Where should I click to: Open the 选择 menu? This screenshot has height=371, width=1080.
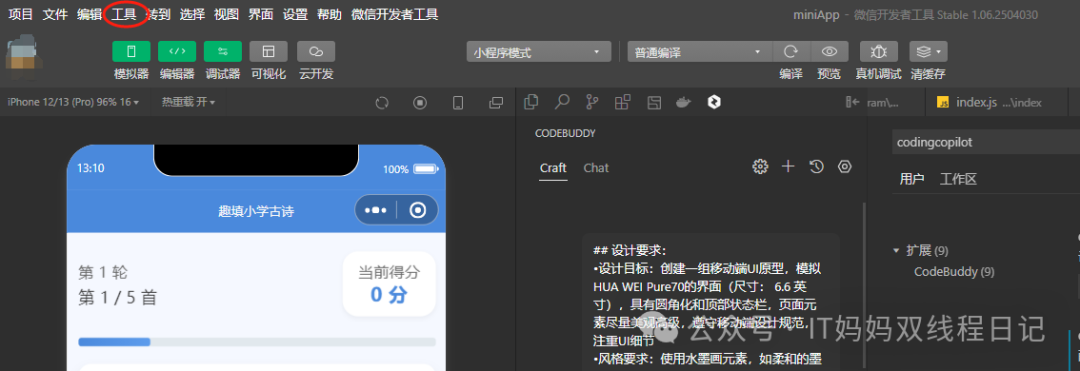(x=192, y=14)
